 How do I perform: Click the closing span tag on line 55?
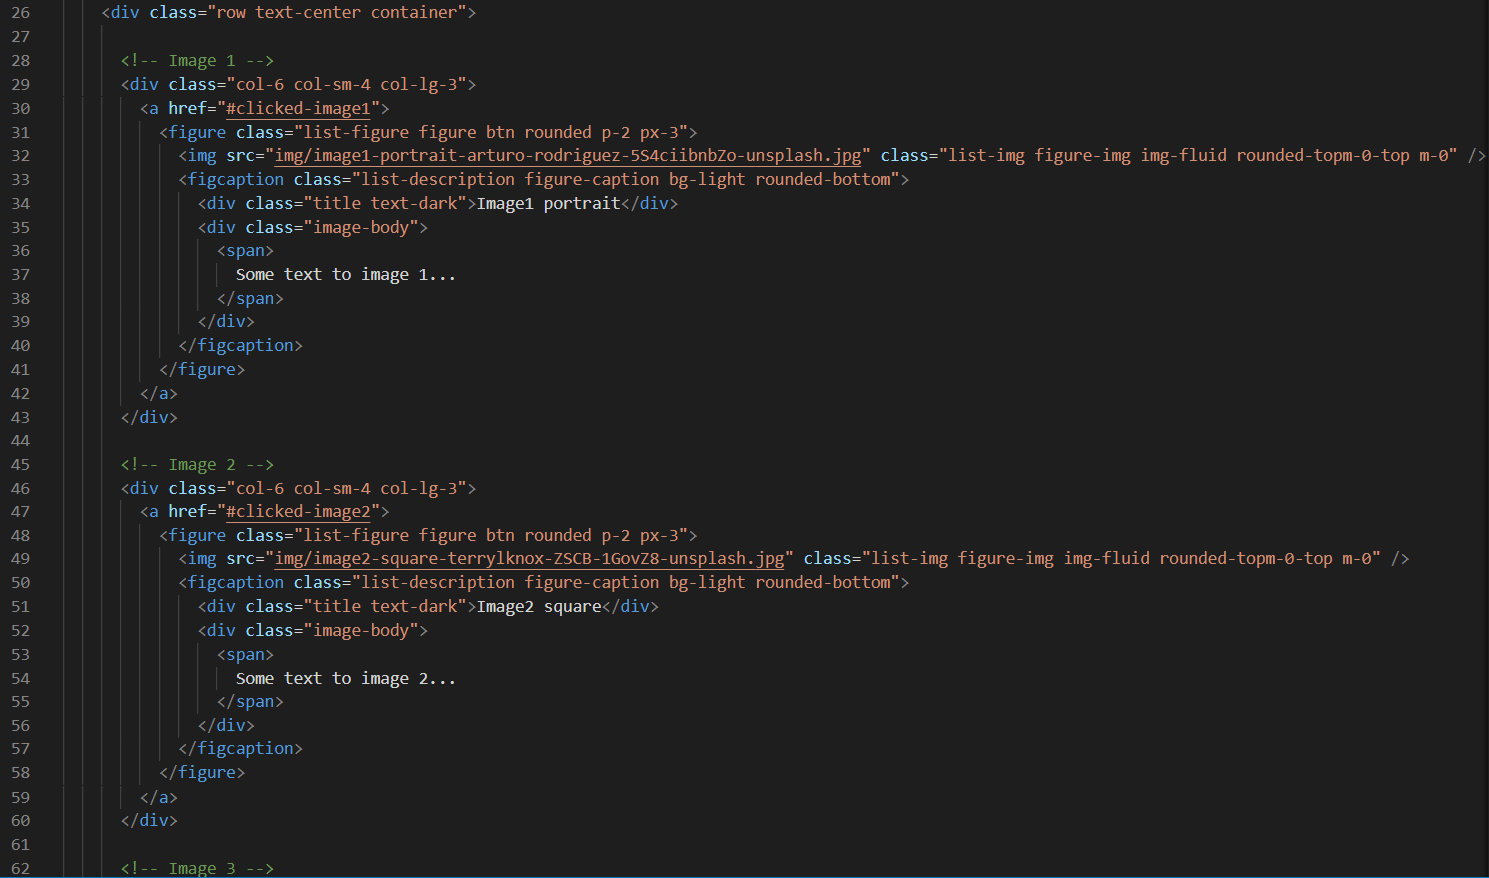(250, 701)
